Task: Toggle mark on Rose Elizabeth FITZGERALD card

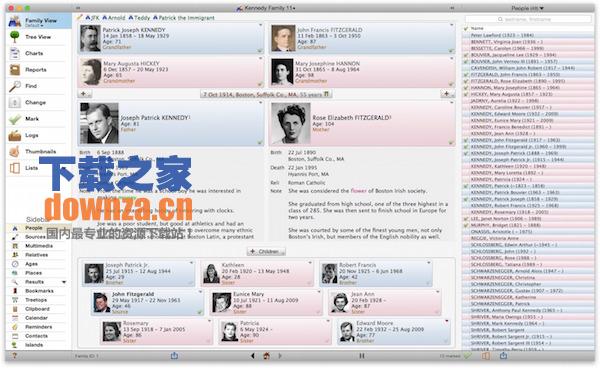Action: (451, 143)
